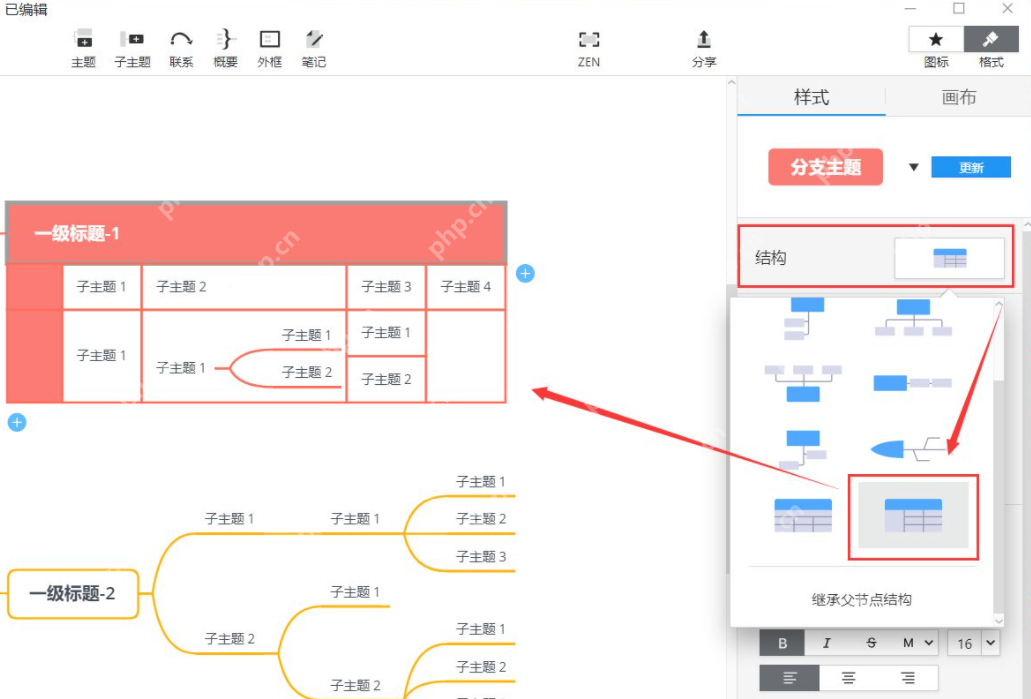Enable italic text style
The height and width of the screenshot is (699, 1031).
827,642
